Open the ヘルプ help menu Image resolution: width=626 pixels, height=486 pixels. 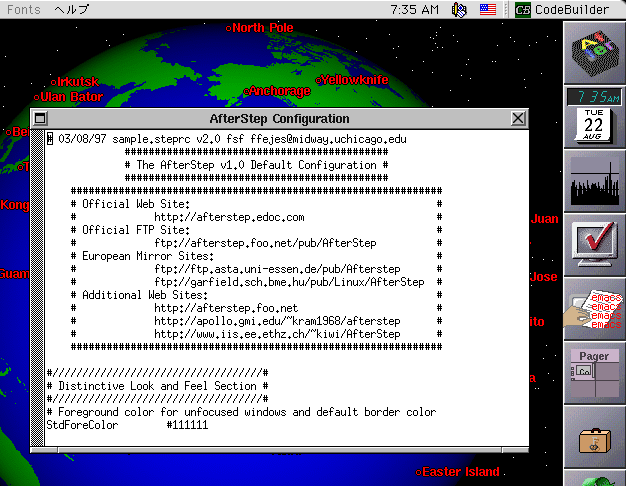click(72, 9)
